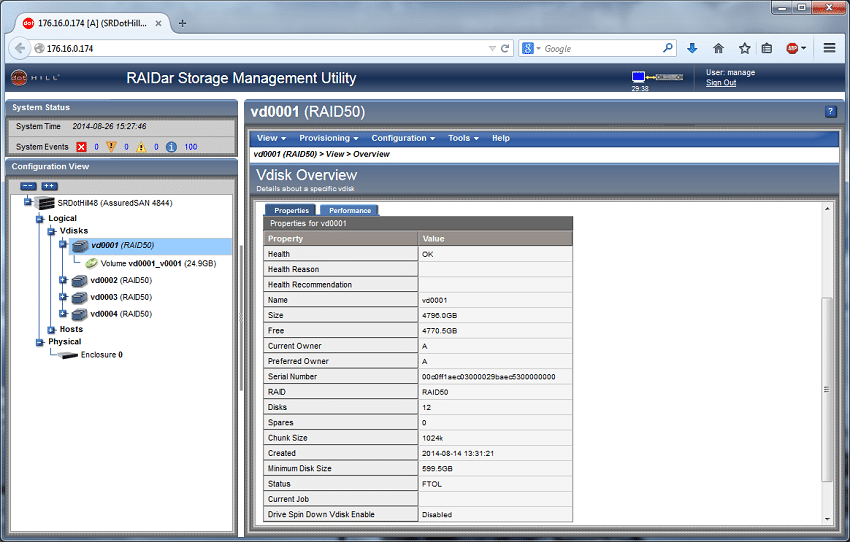Screen dimensions: 850x542
Task: Open the 100 informational events link
Action: click(x=191, y=147)
